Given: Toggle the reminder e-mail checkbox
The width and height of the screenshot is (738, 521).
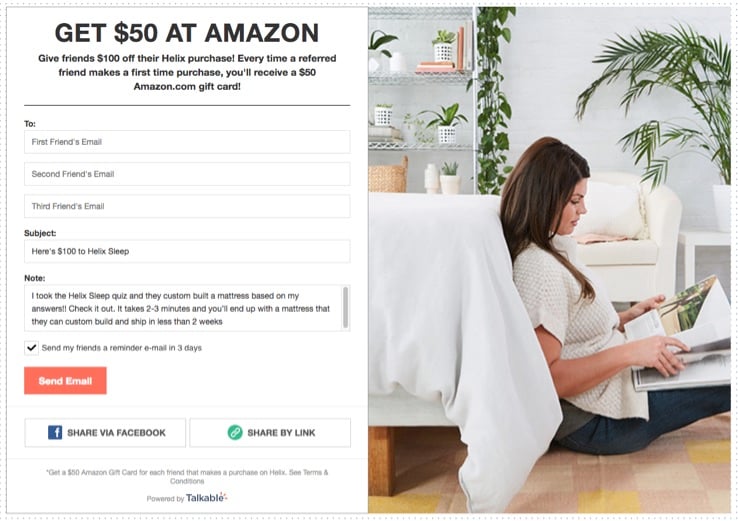Looking at the screenshot, I should (x=32, y=348).
